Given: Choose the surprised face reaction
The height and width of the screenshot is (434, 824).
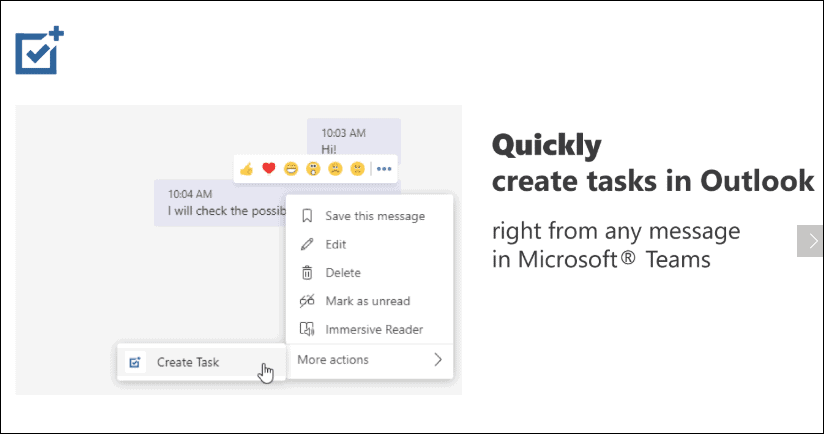Looking at the screenshot, I should tap(313, 169).
